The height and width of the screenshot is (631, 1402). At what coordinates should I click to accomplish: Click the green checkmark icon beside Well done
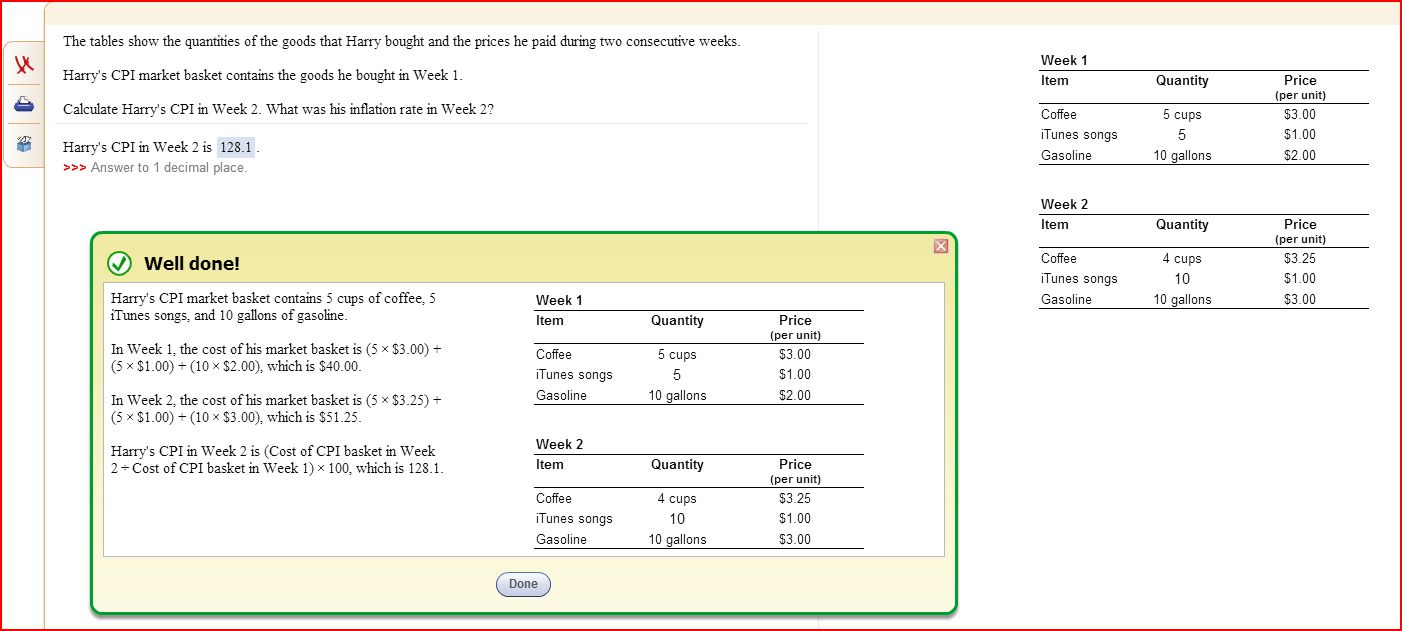(x=119, y=263)
